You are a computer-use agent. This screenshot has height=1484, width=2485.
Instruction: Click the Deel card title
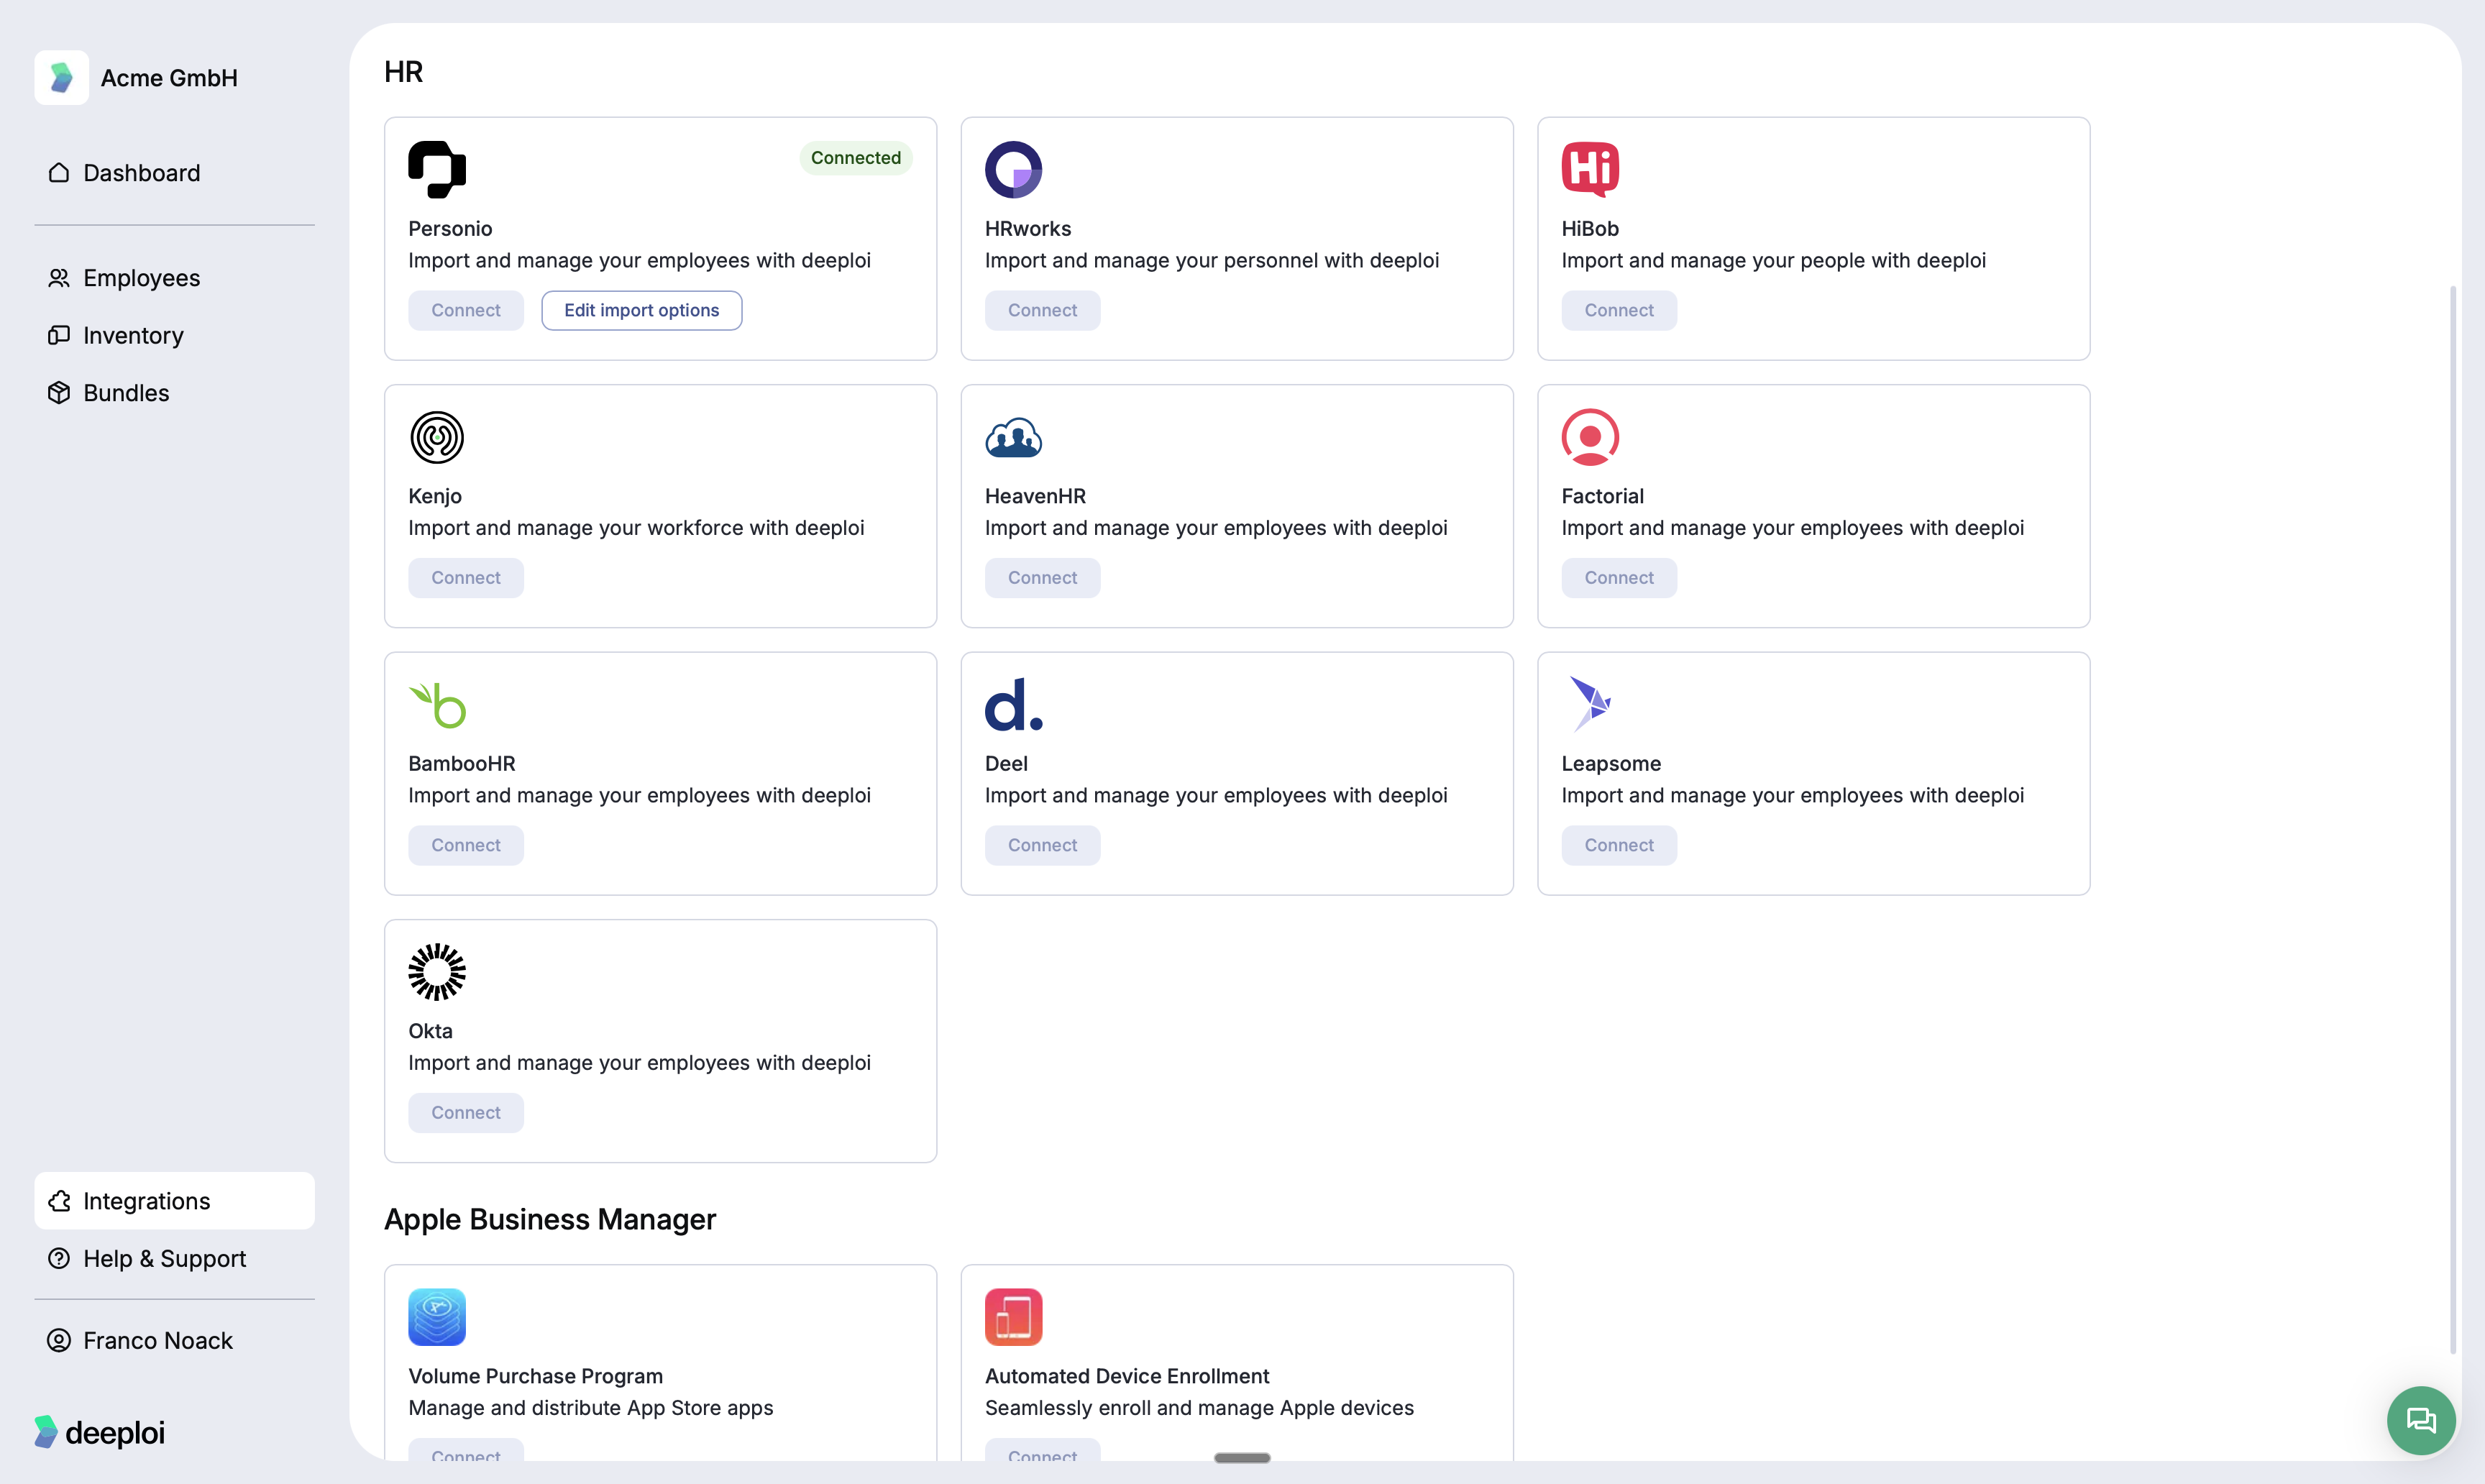click(1006, 764)
